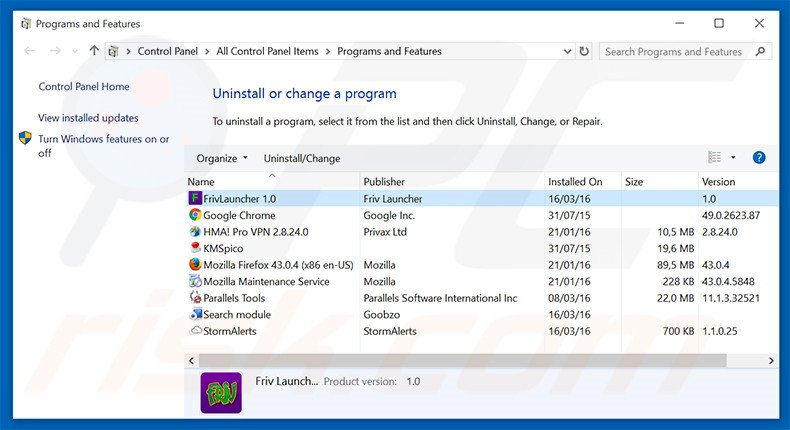This screenshot has height=430, width=790.
Task: Click the KMSpico red button icon
Action: tap(195, 248)
